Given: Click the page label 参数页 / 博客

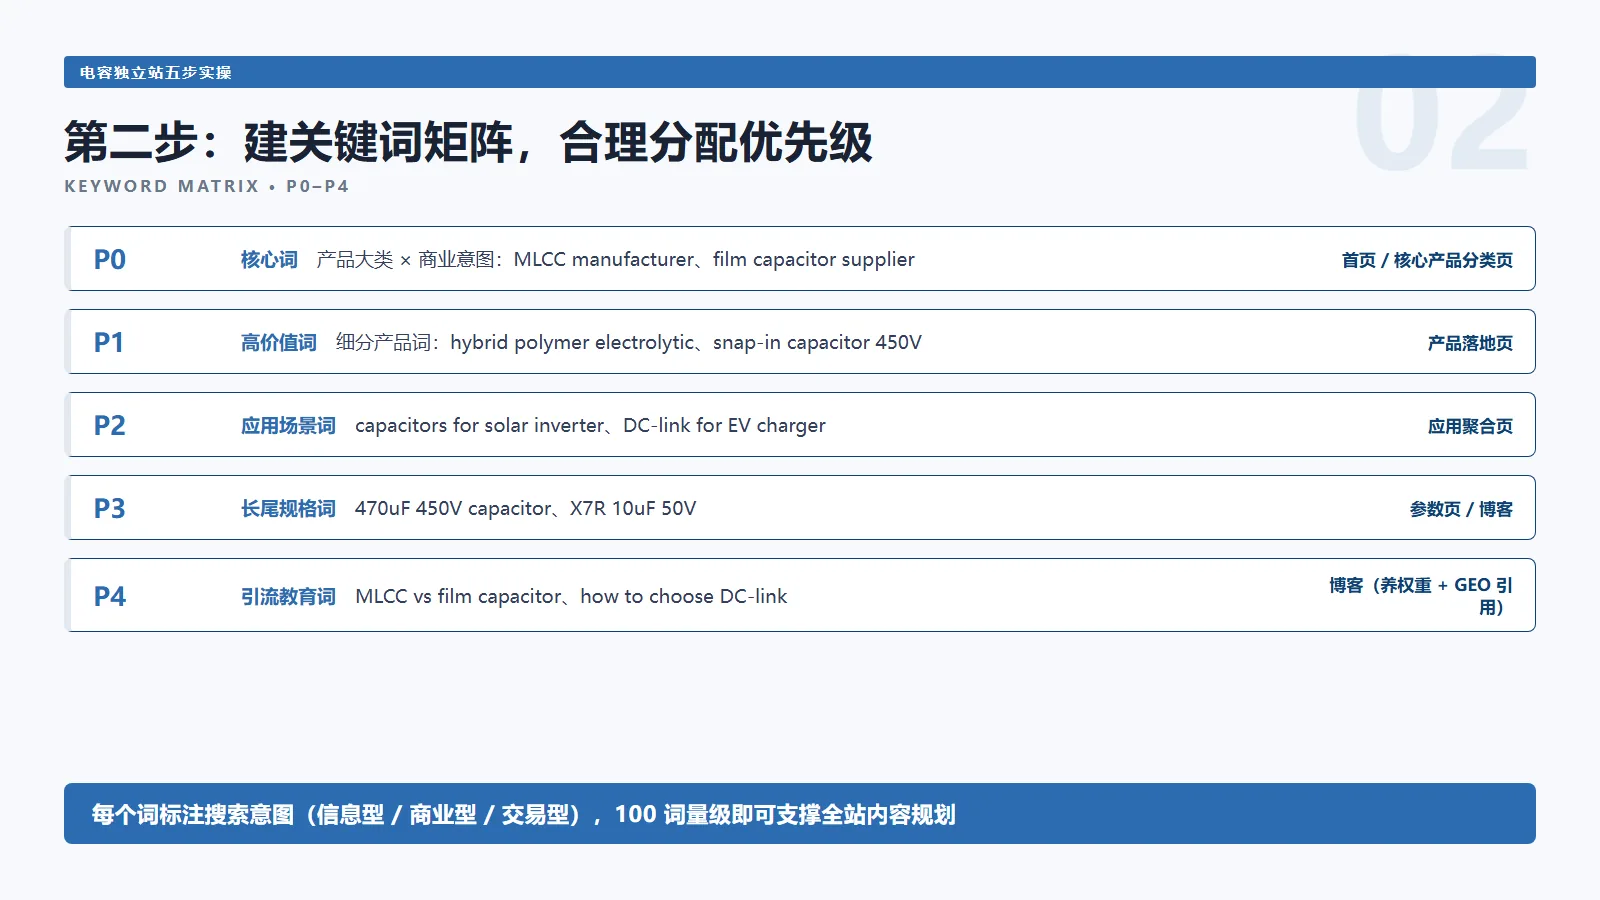Looking at the screenshot, I should point(1461,510).
